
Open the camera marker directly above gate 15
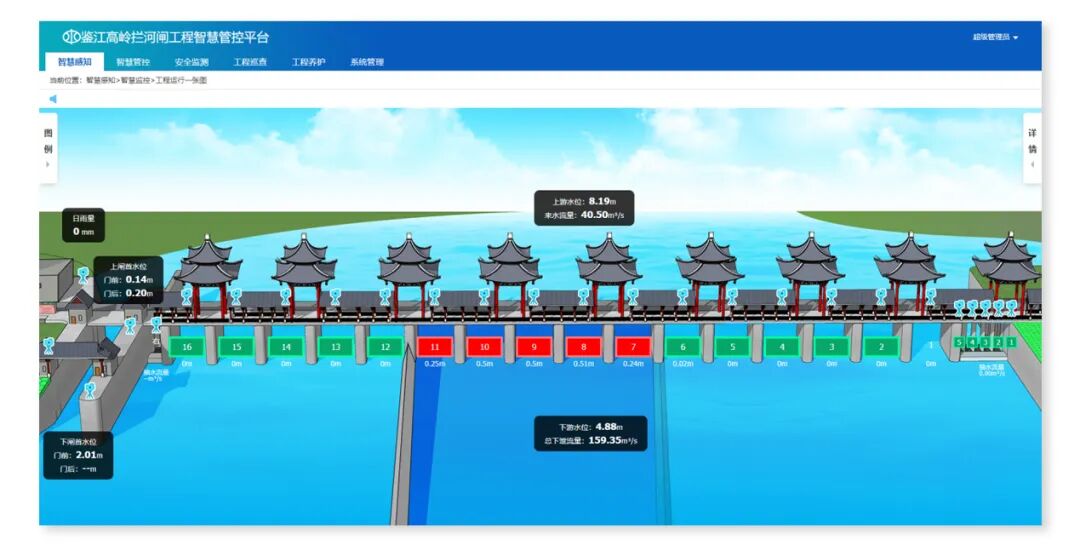(236, 296)
